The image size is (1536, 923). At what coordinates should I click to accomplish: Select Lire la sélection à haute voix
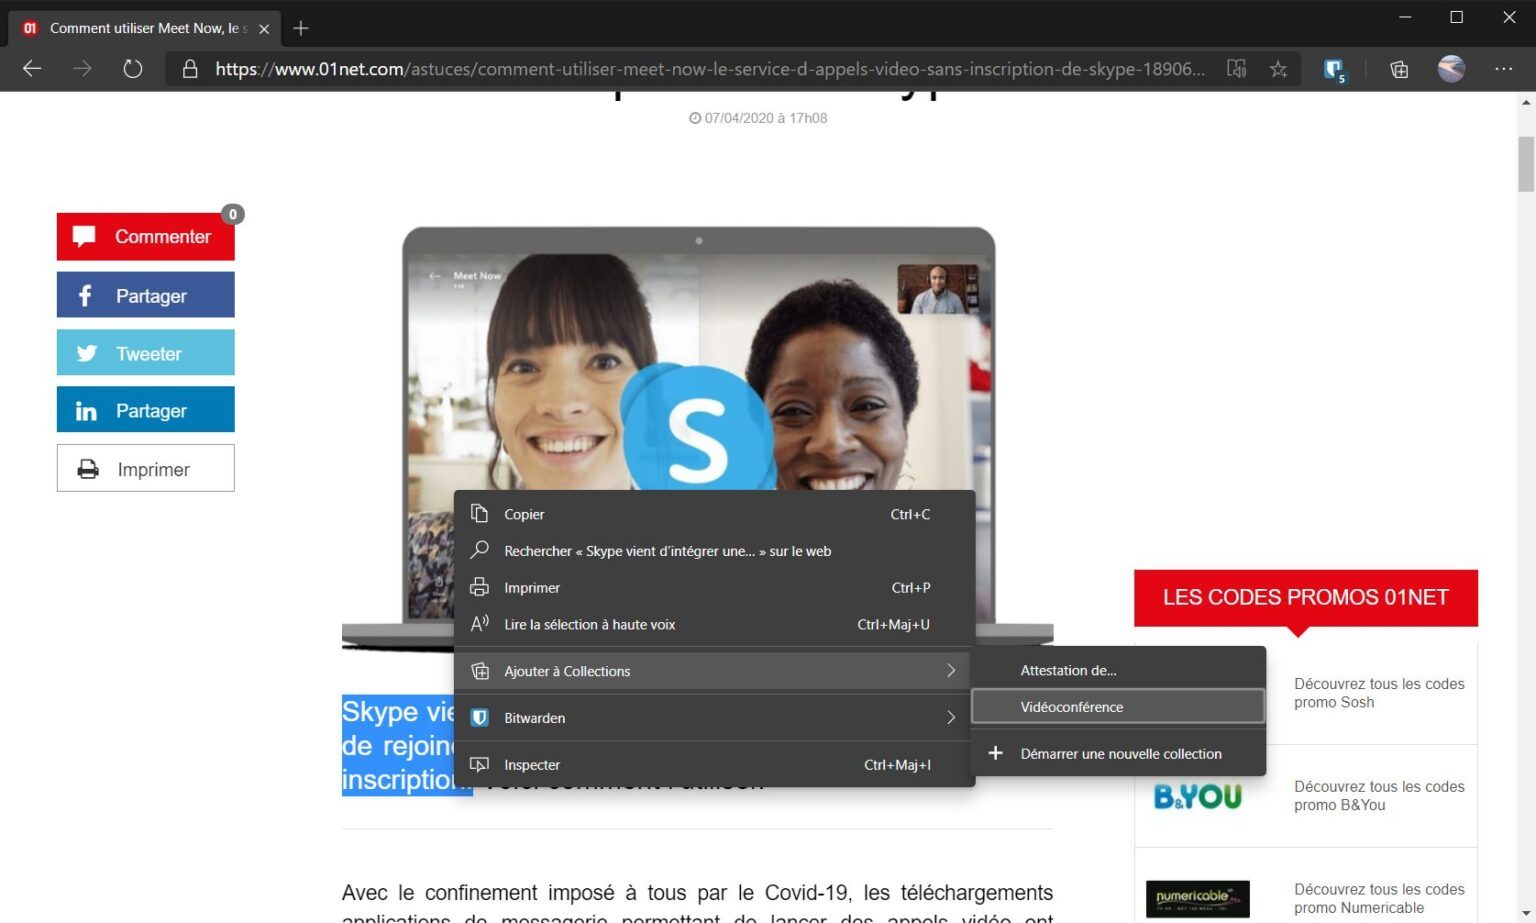click(714, 624)
